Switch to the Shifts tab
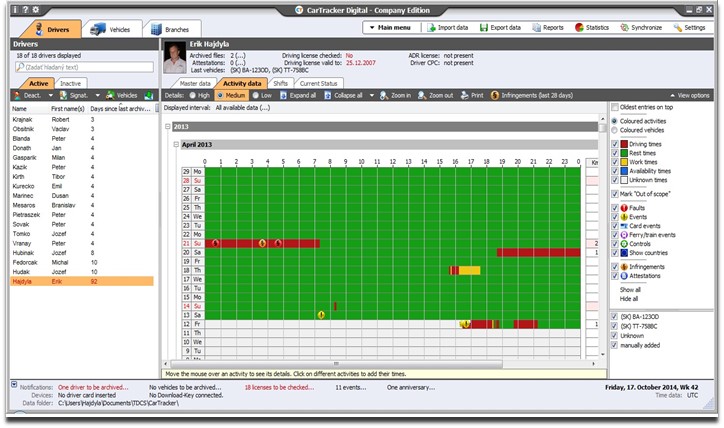 280,83
